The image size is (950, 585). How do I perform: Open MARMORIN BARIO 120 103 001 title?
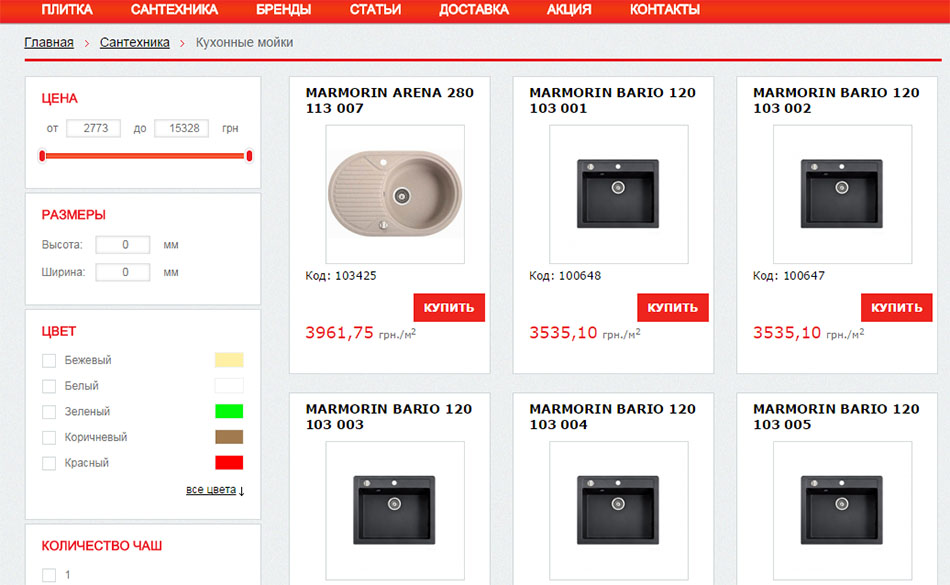pos(613,101)
